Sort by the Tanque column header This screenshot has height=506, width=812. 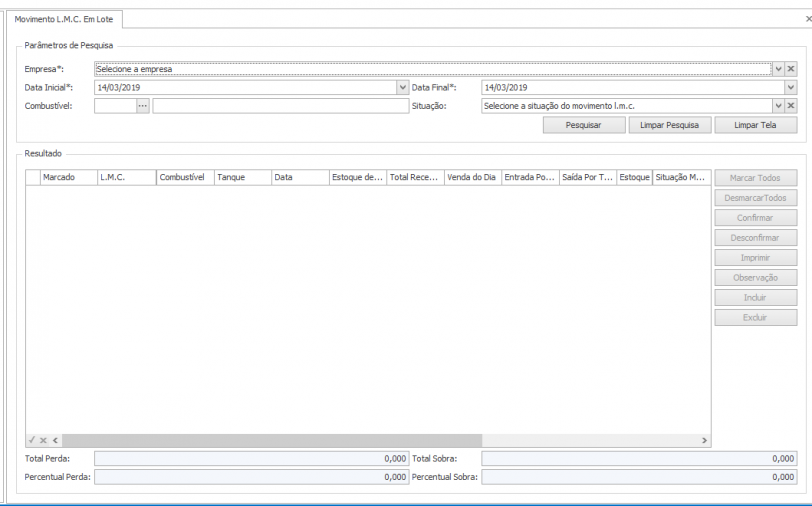[243, 177]
